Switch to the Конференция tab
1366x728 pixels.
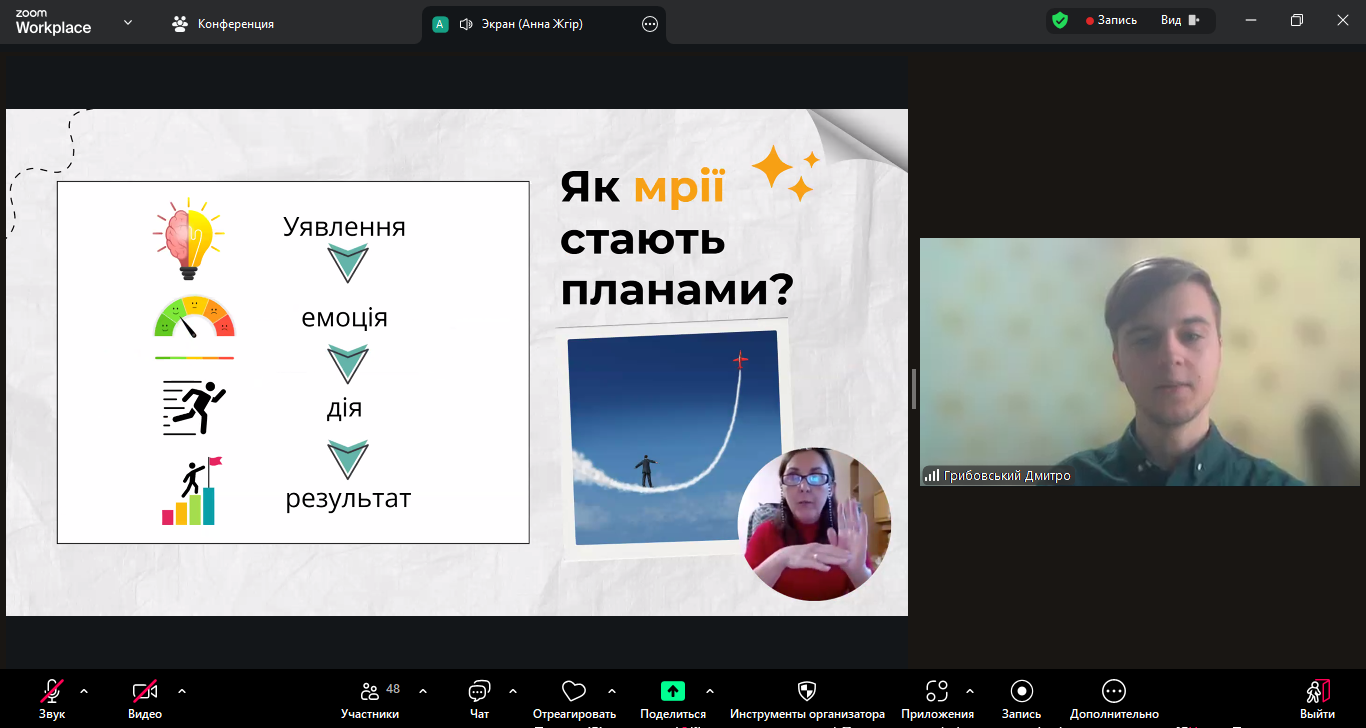(x=223, y=24)
